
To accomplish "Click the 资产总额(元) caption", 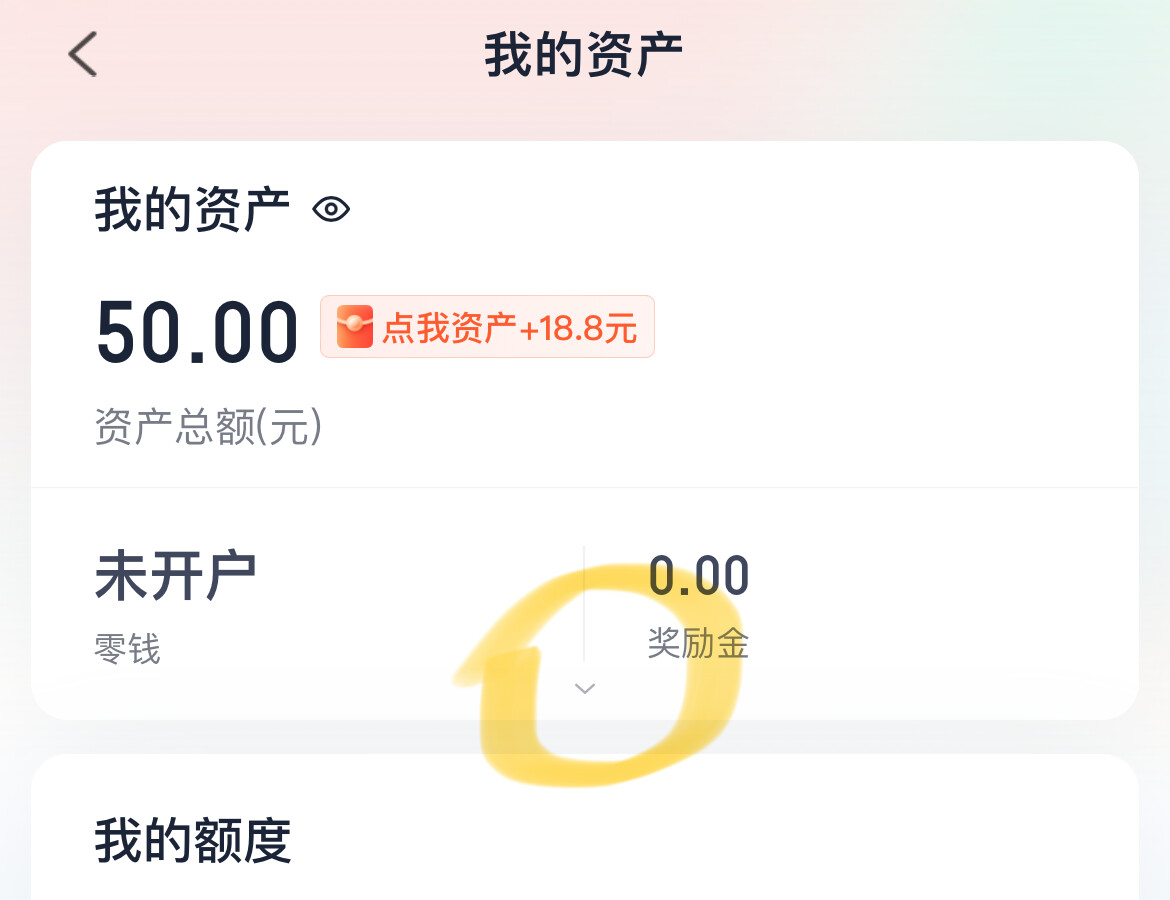I will [x=208, y=428].
